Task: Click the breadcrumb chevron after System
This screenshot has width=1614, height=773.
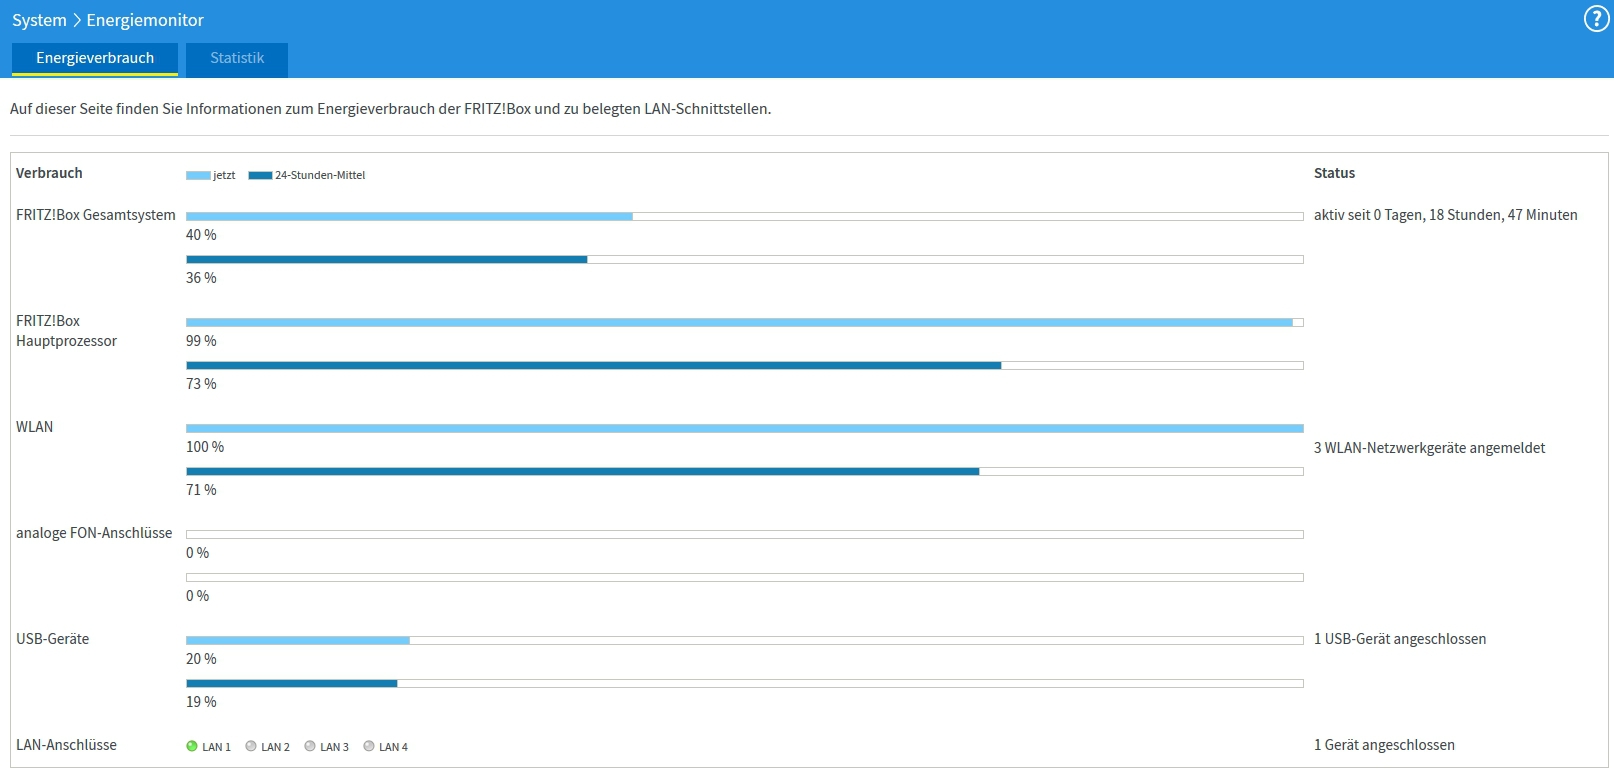Action: (x=77, y=20)
